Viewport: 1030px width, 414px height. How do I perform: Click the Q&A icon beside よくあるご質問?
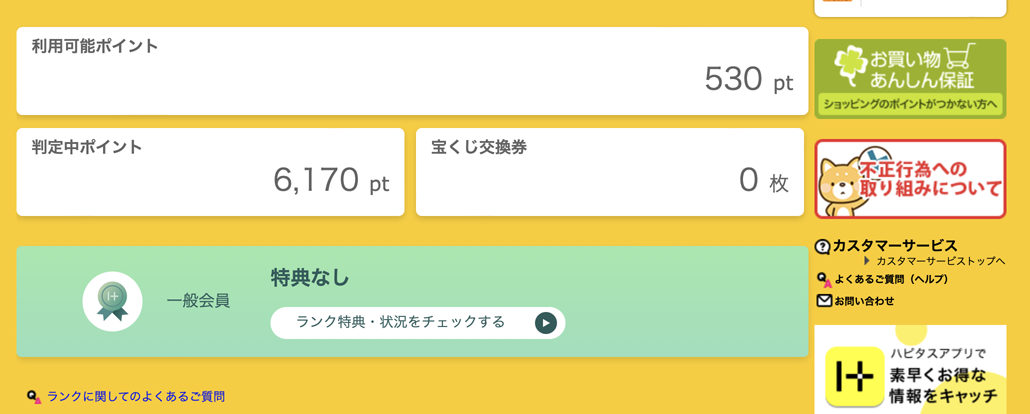tap(824, 281)
